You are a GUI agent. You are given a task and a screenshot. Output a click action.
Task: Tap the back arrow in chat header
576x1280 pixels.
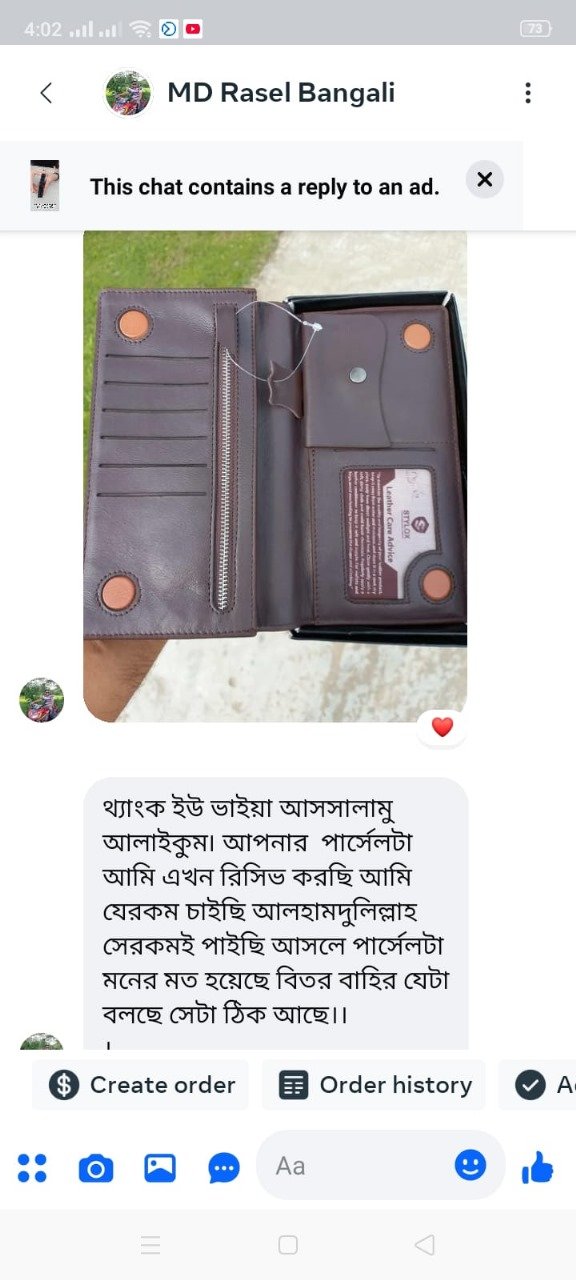(x=45, y=93)
